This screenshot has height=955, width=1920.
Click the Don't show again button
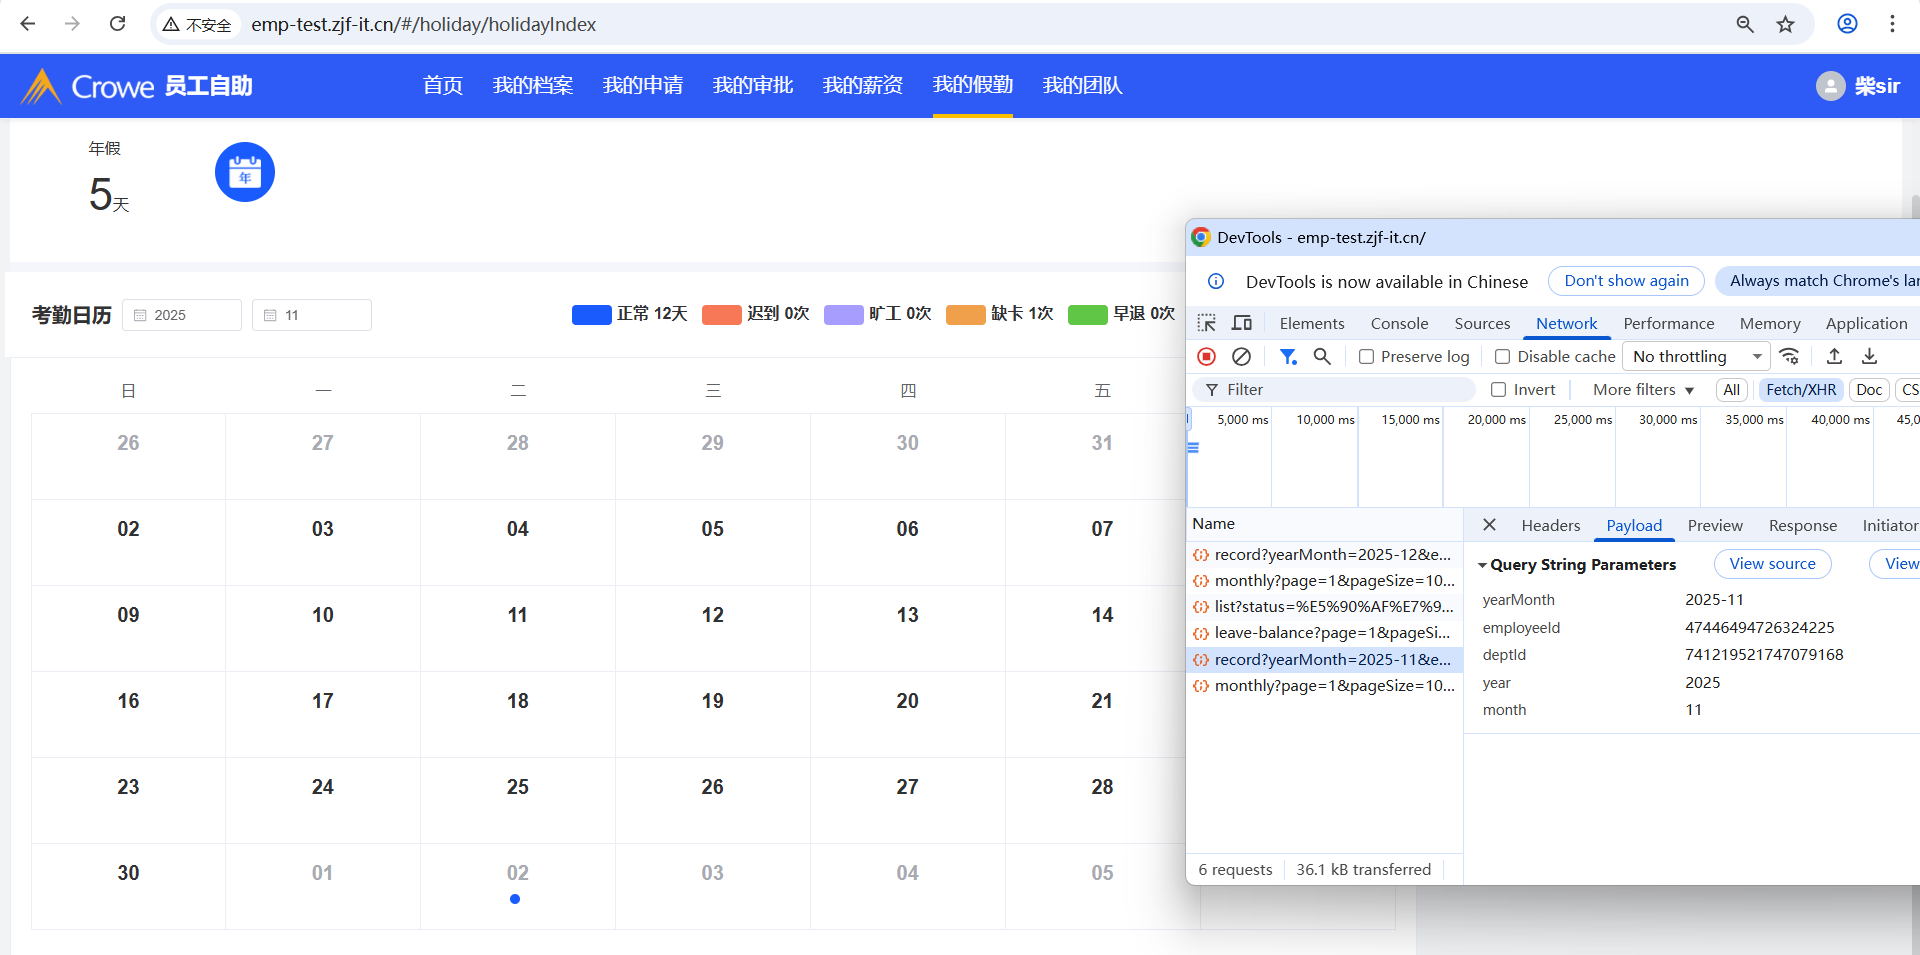[x=1626, y=281]
